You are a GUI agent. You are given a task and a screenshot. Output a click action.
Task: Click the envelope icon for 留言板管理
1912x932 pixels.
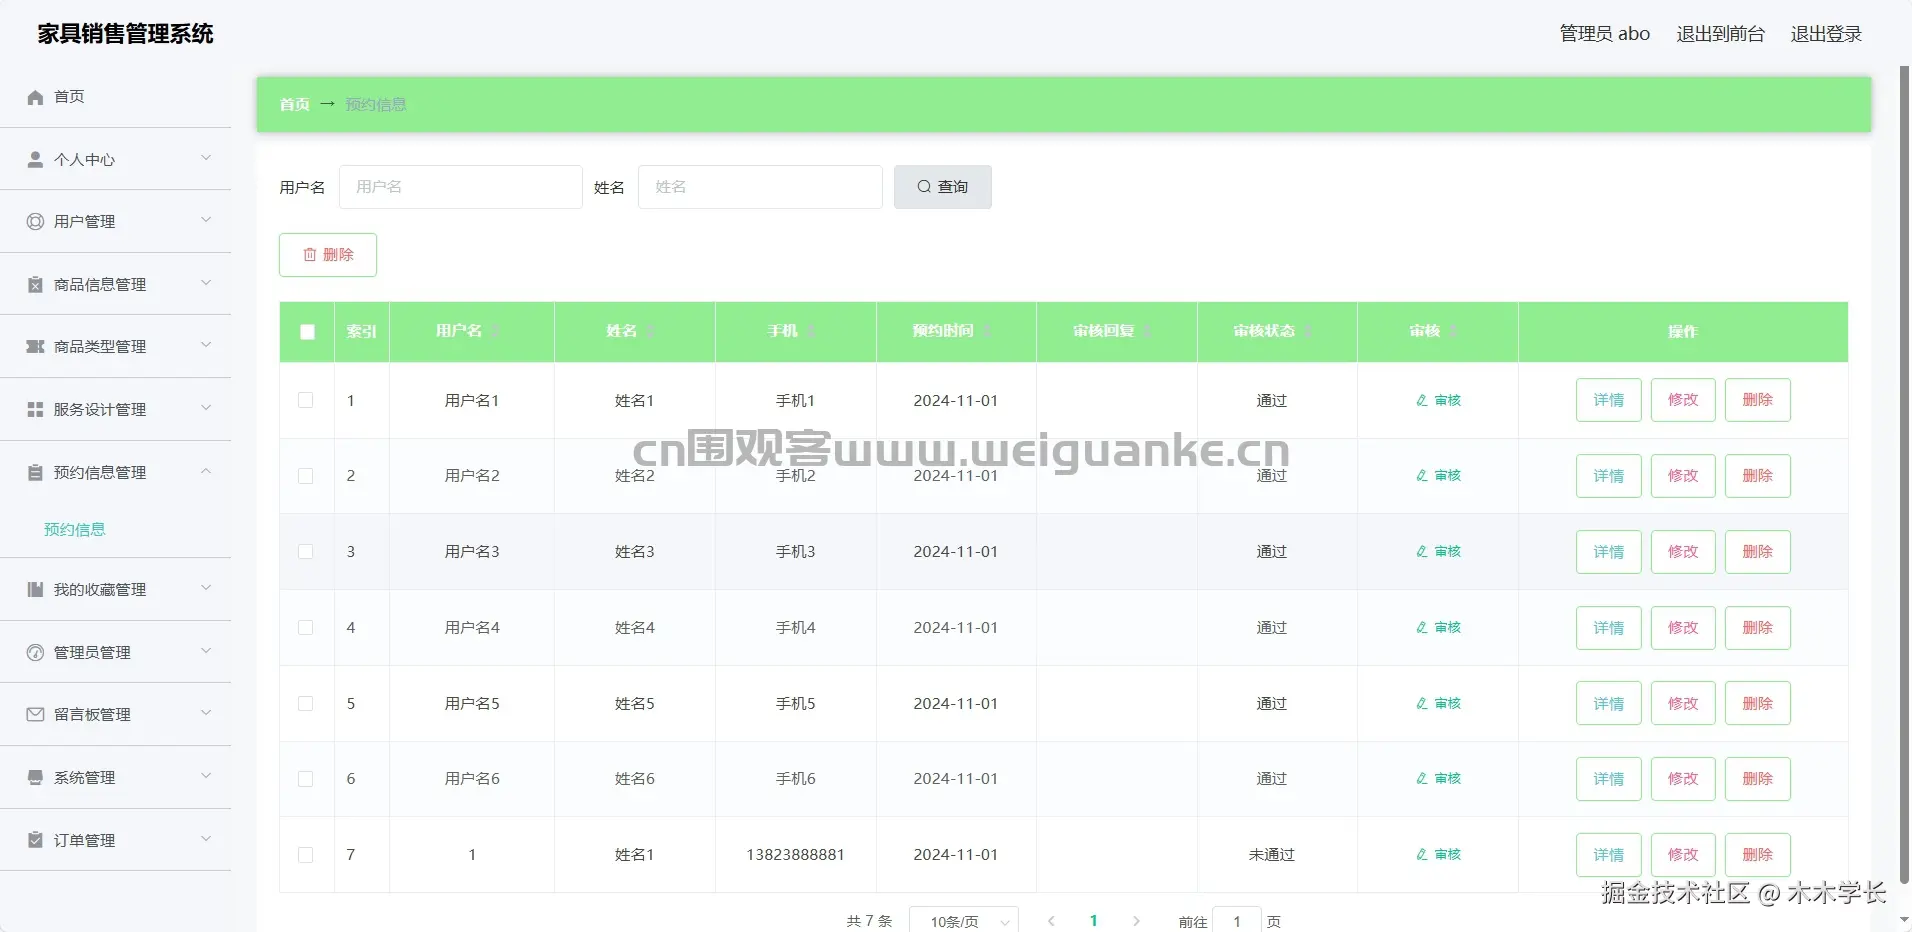coord(35,714)
